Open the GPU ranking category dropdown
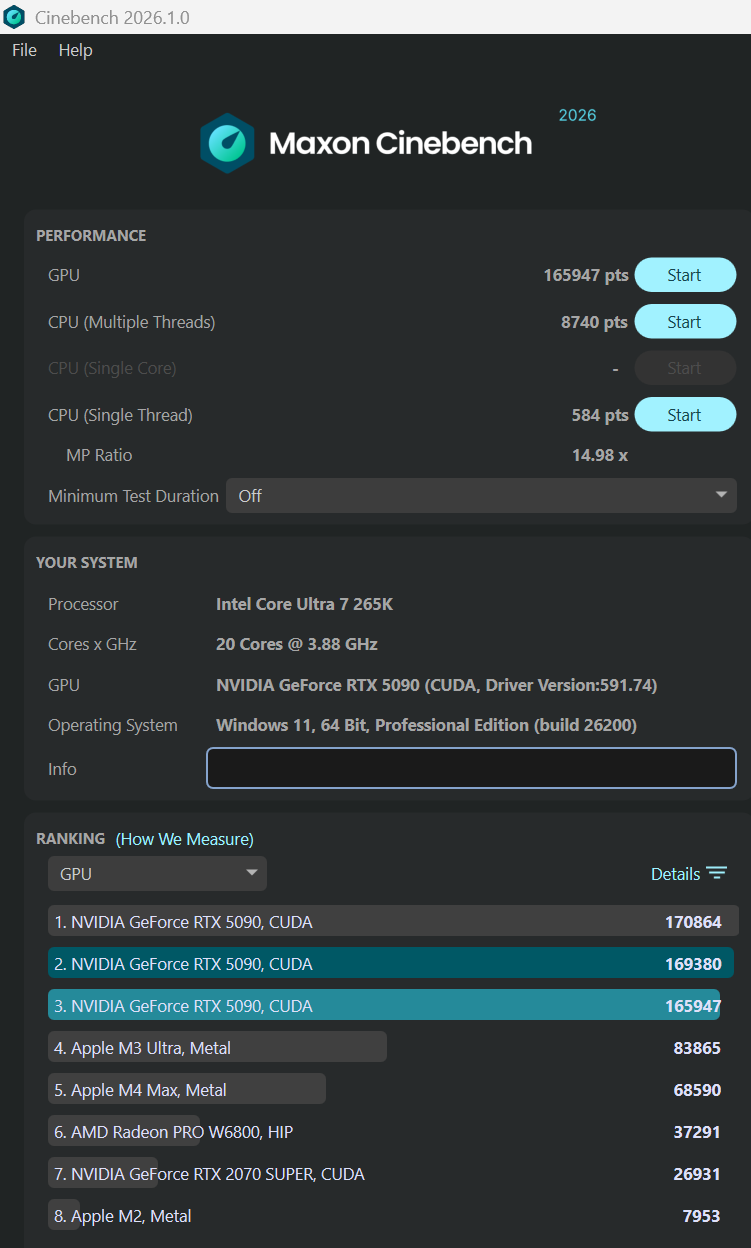The image size is (751, 1248). [x=157, y=874]
